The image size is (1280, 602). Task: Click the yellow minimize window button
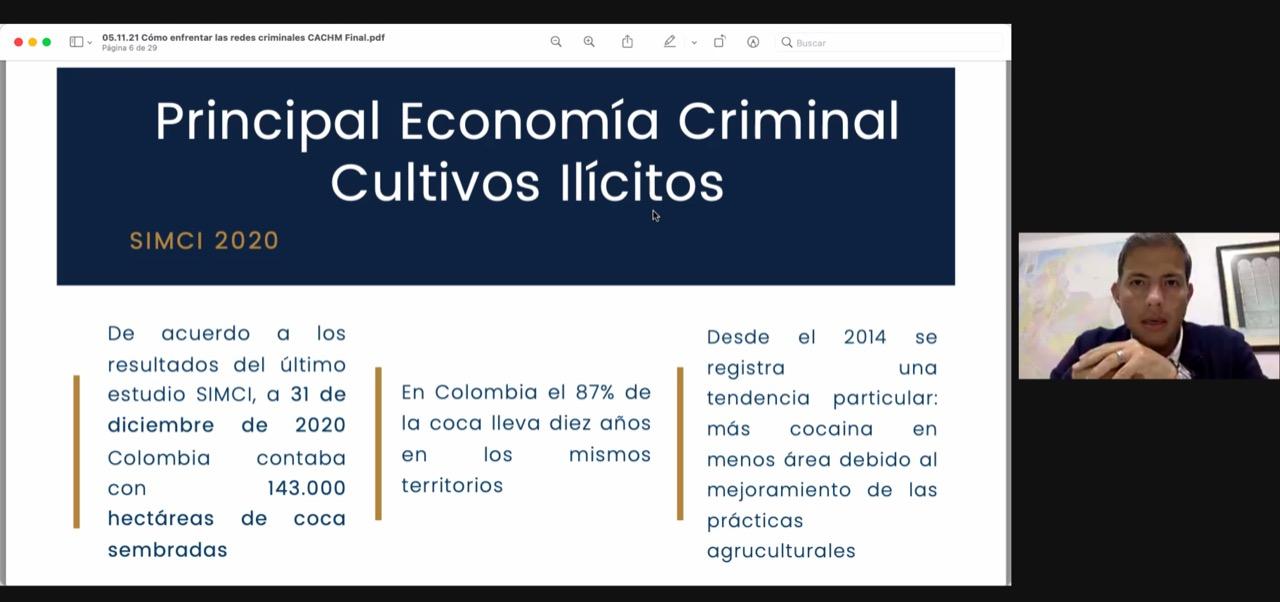click(x=32, y=42)
